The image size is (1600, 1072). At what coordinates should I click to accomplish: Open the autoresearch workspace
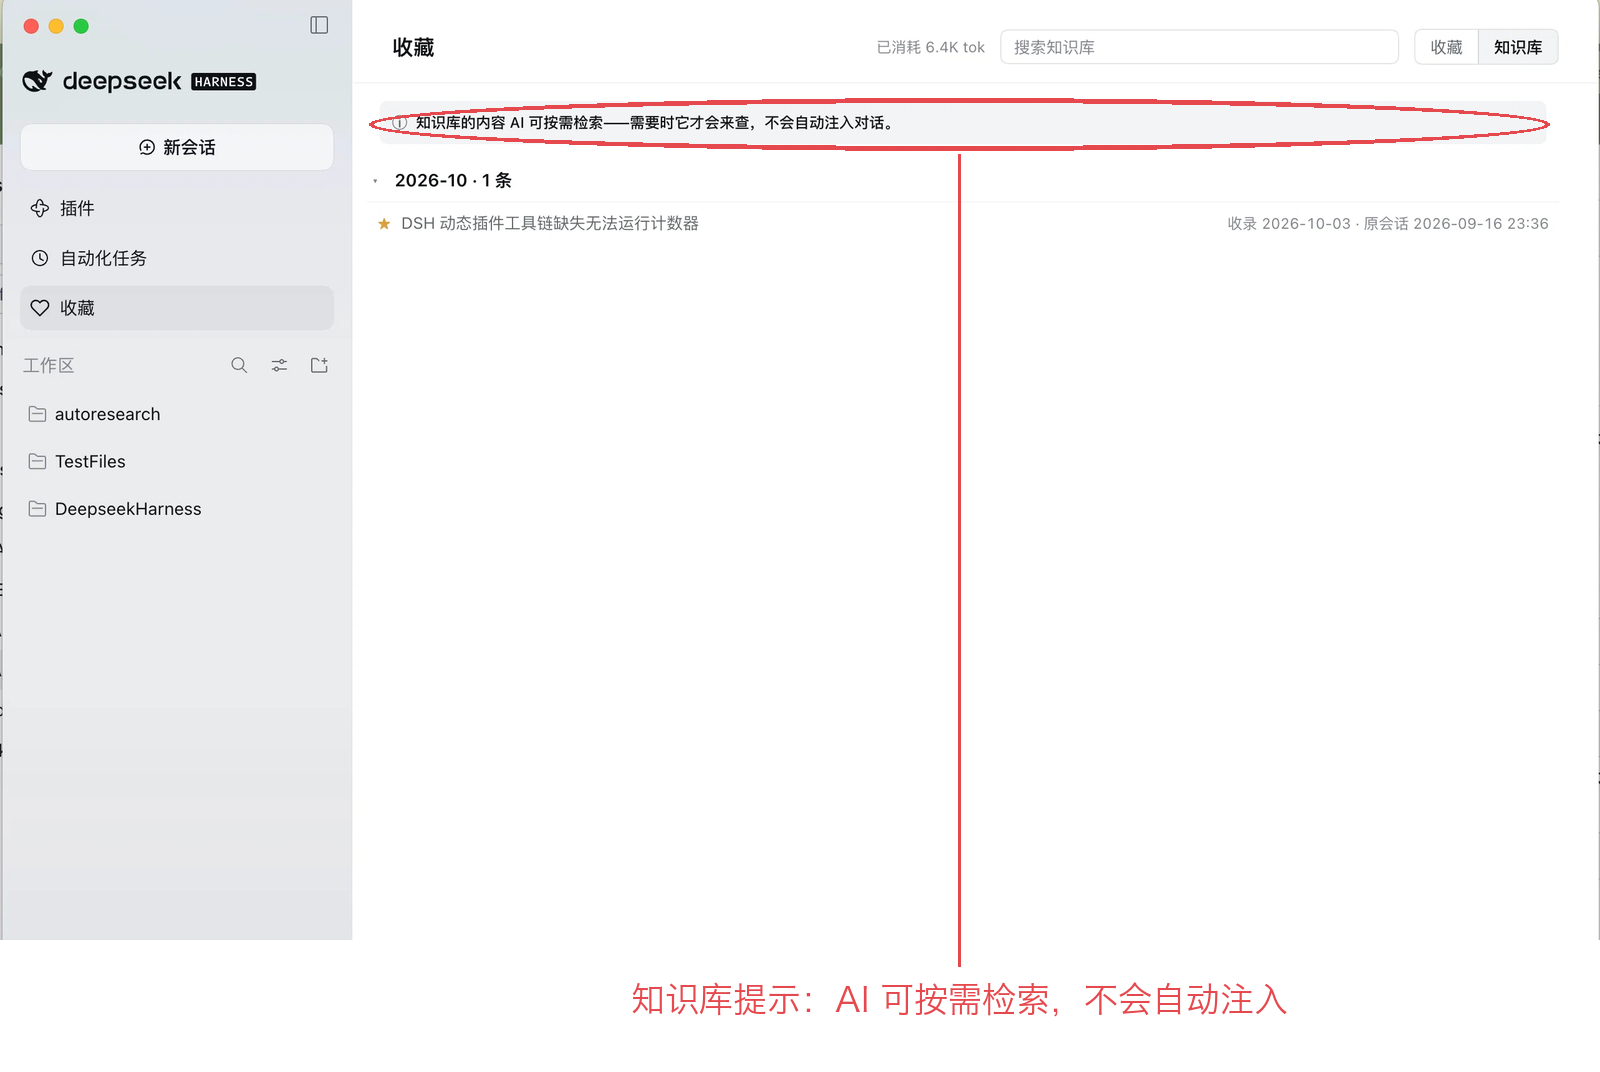click(177, 414)
